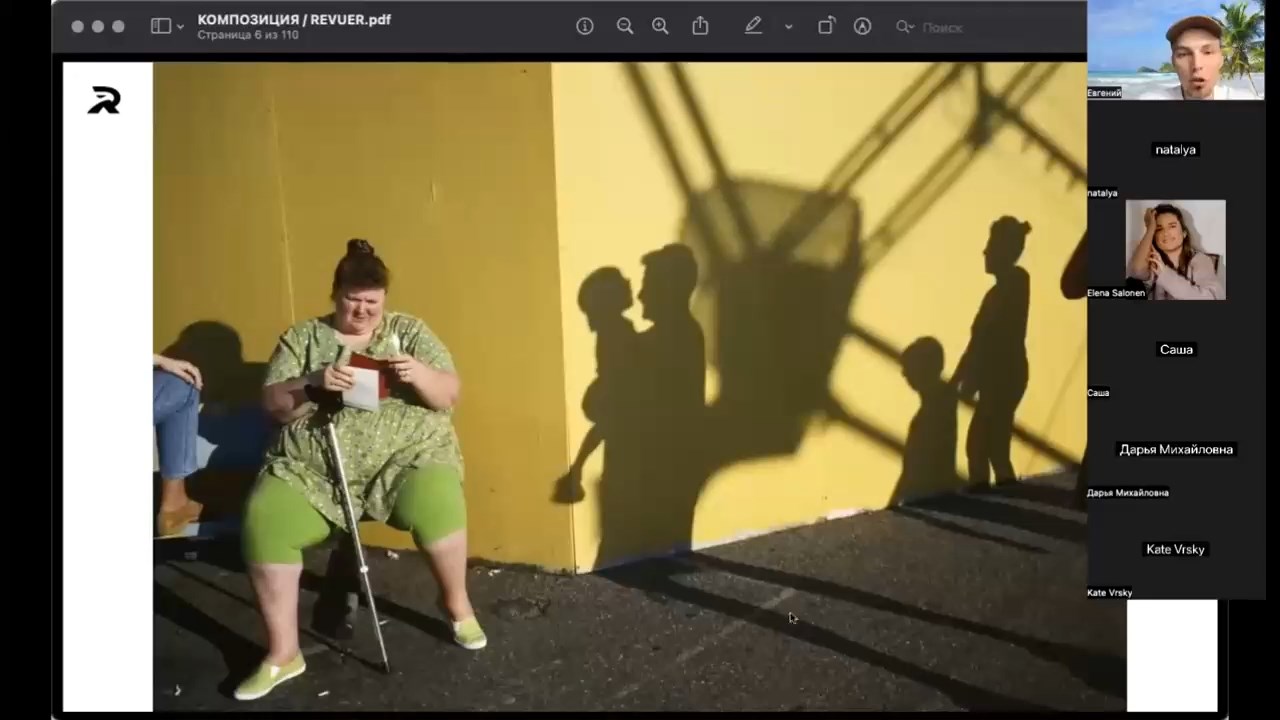Select the highlight pen tool
This screenshot has width=1280, height=720.
[753, 26]
